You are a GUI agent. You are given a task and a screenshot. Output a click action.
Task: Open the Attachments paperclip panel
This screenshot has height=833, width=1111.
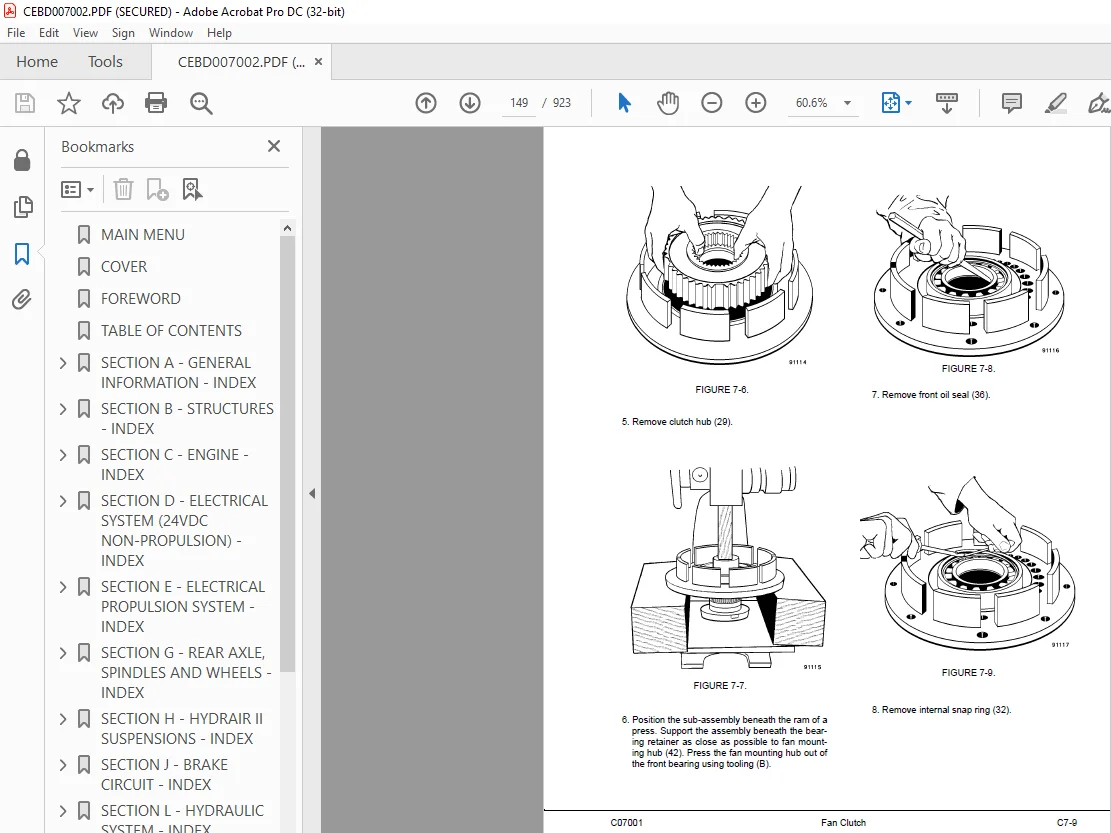22,300
